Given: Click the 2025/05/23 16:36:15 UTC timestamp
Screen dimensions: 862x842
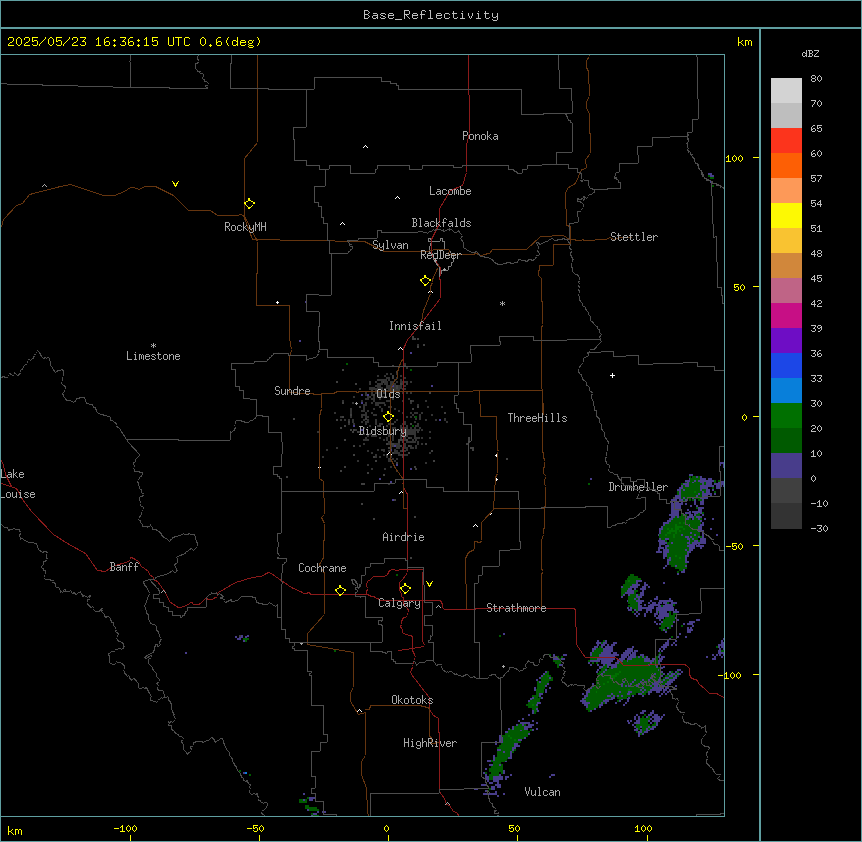Looking at the screenshot, I should [99, 42].
